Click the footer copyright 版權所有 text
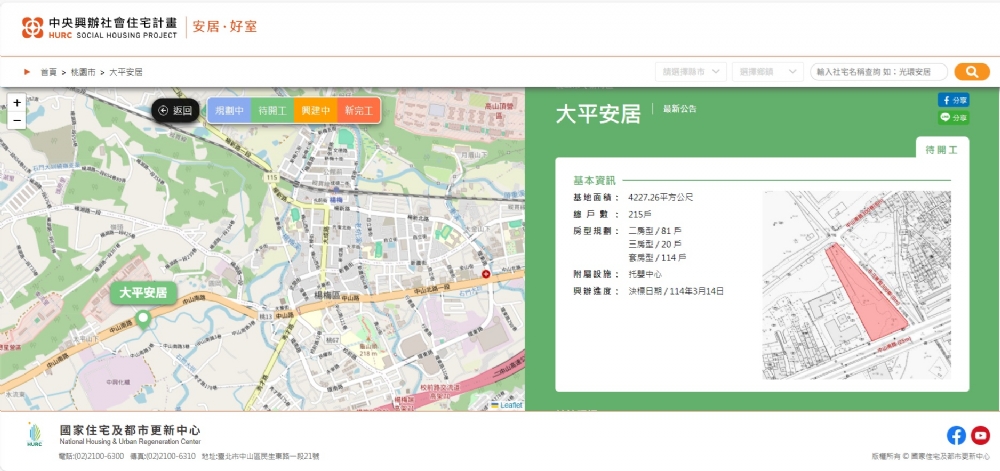Screen dimensions: 1000x471 pos(930,456)
